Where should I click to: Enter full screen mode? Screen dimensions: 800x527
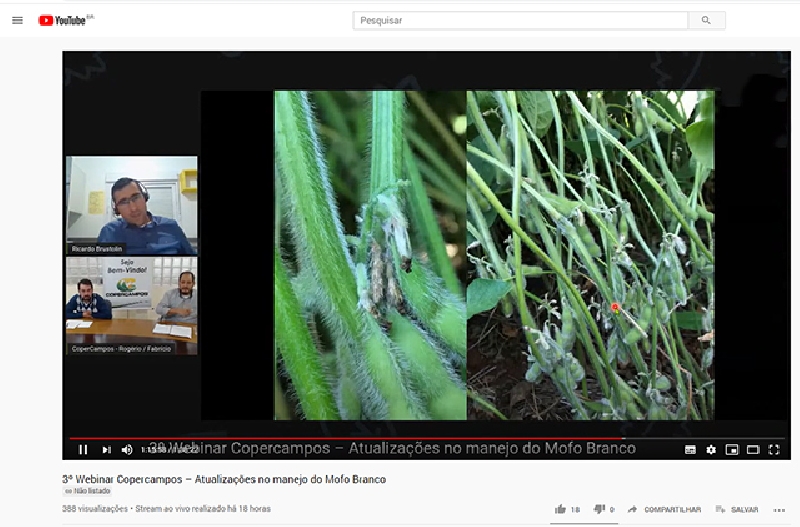(774, 449)
